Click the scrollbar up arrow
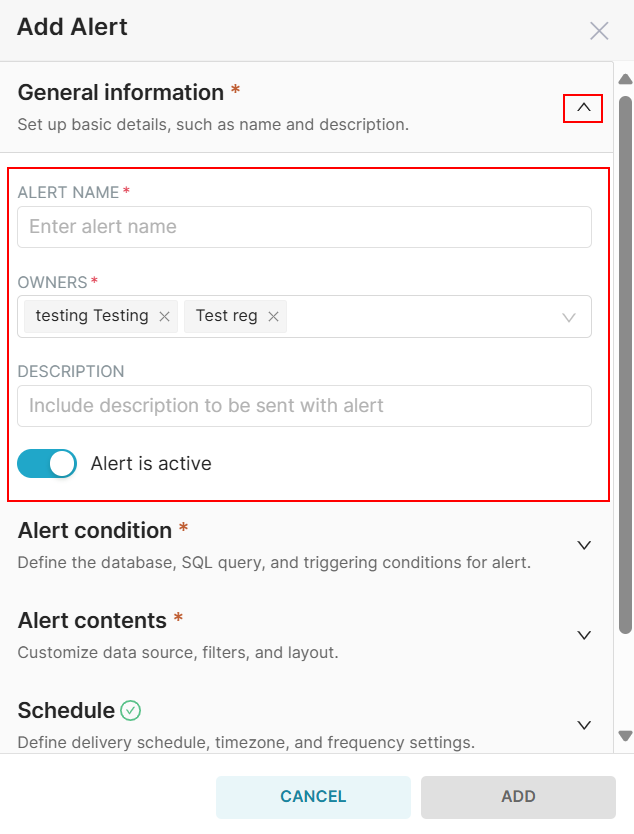The width and height of the screenshot is (634, 834). pyautogui.click(x=626, y=79)
